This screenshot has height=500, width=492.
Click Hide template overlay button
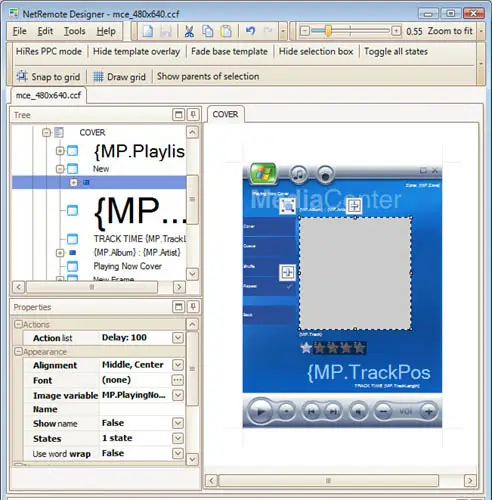pos(136,51)
